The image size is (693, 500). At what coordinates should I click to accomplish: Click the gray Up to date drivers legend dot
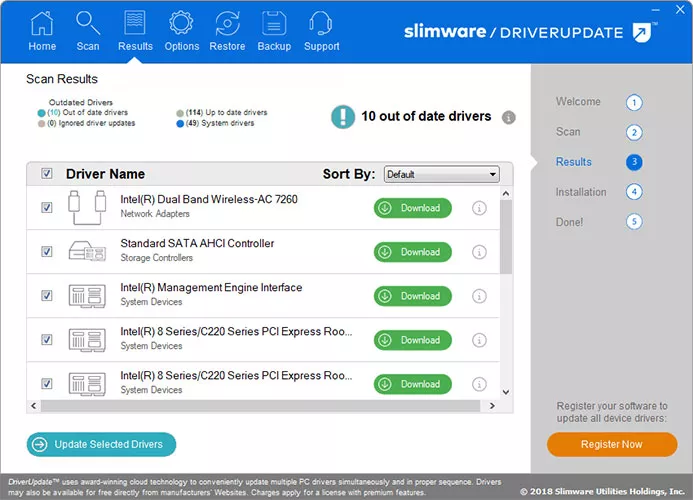tap(180, 113)
